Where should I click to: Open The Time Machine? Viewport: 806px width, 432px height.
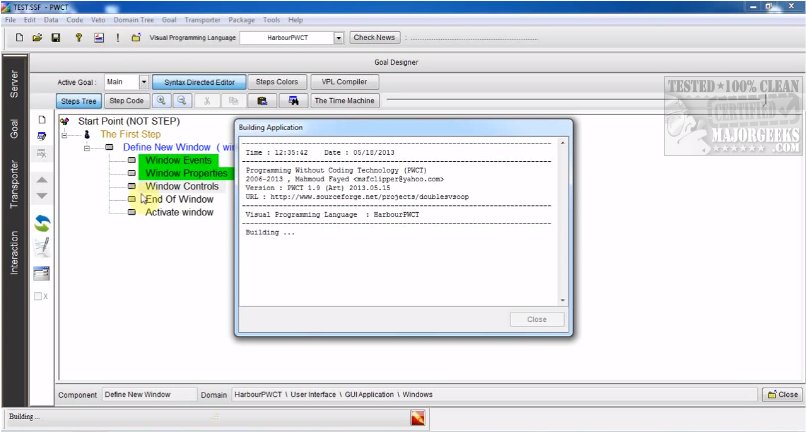pos(344,101)
